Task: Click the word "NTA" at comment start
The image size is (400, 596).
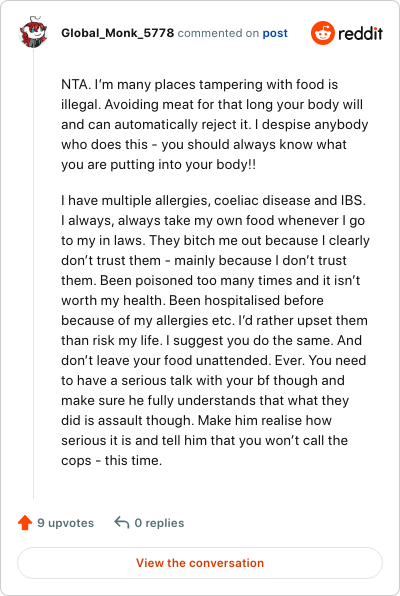Action: point(75,84)
